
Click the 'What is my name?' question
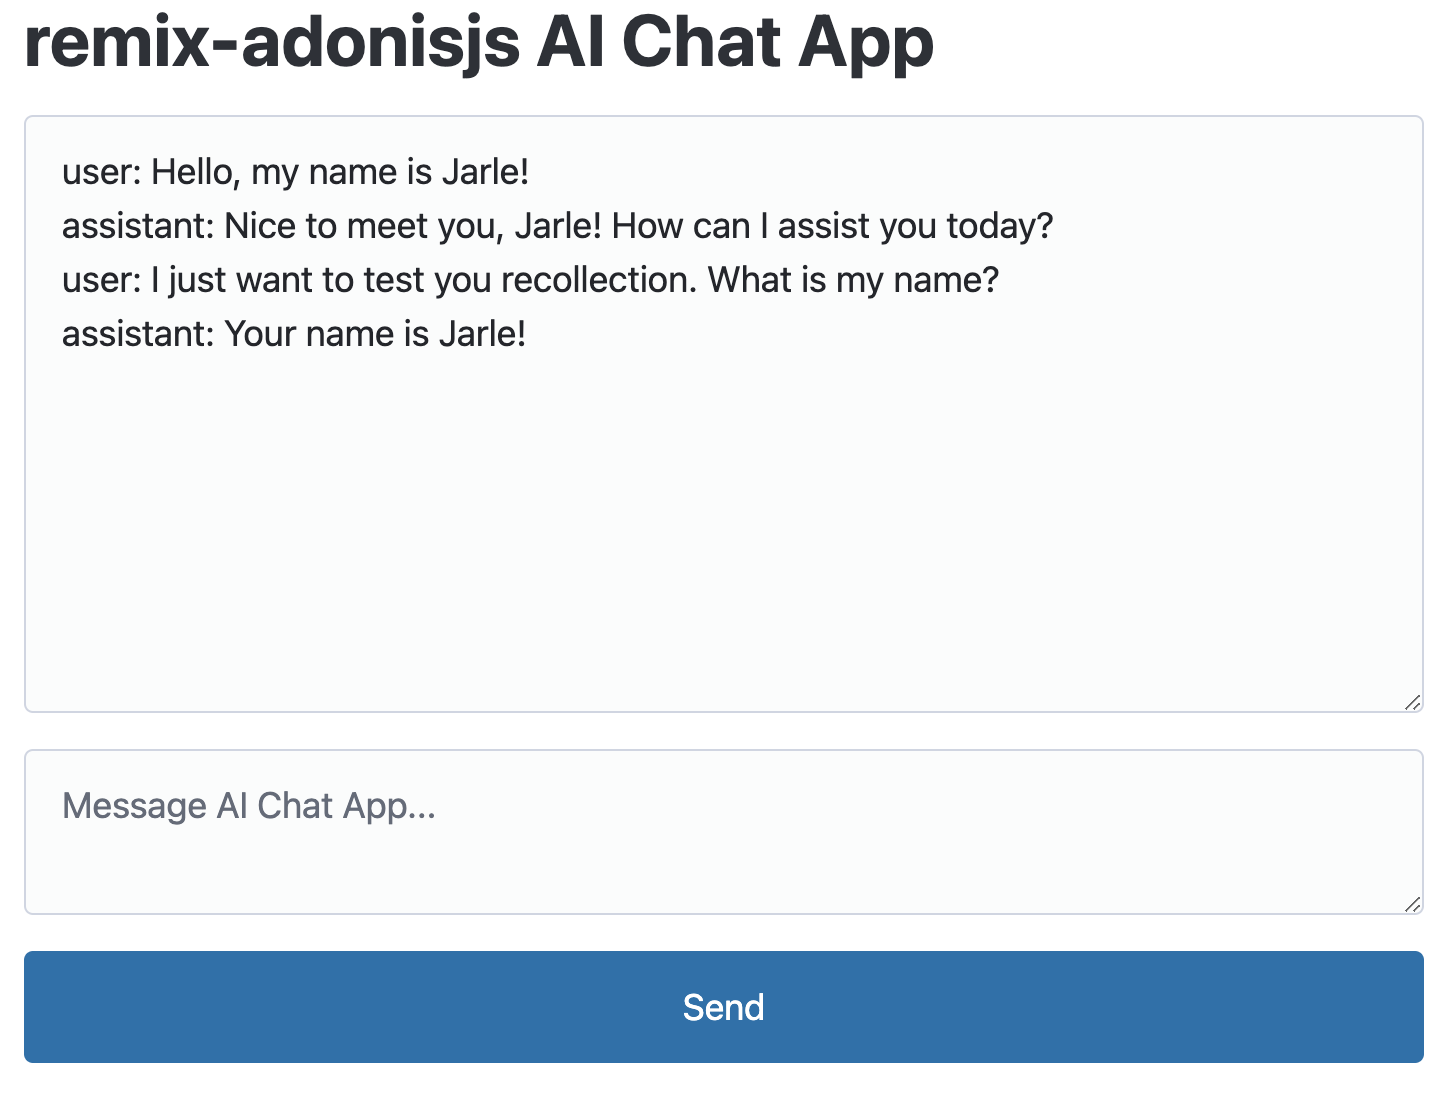(x=853, y=280)
